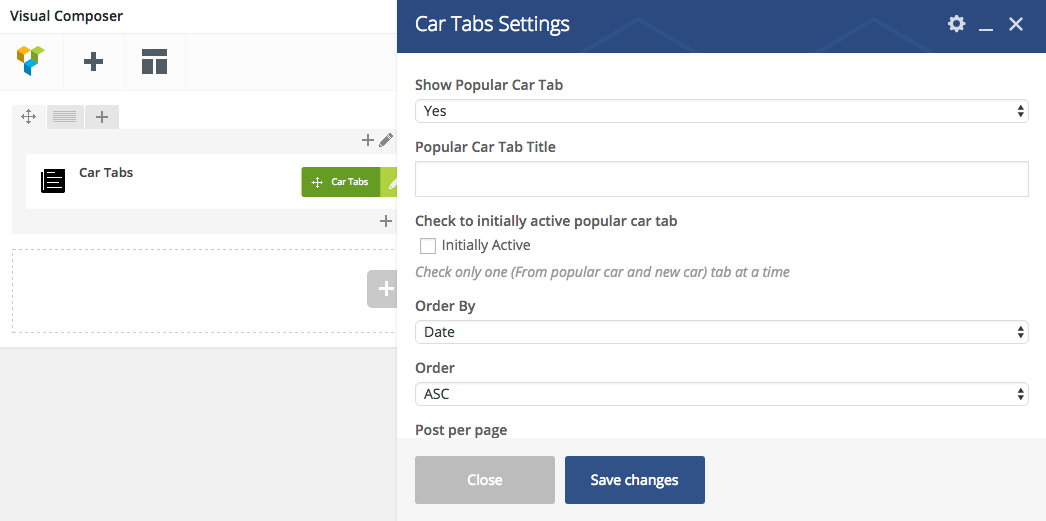
Task: Click the Car Tabs element document icon
Action: tap(53, 180)
